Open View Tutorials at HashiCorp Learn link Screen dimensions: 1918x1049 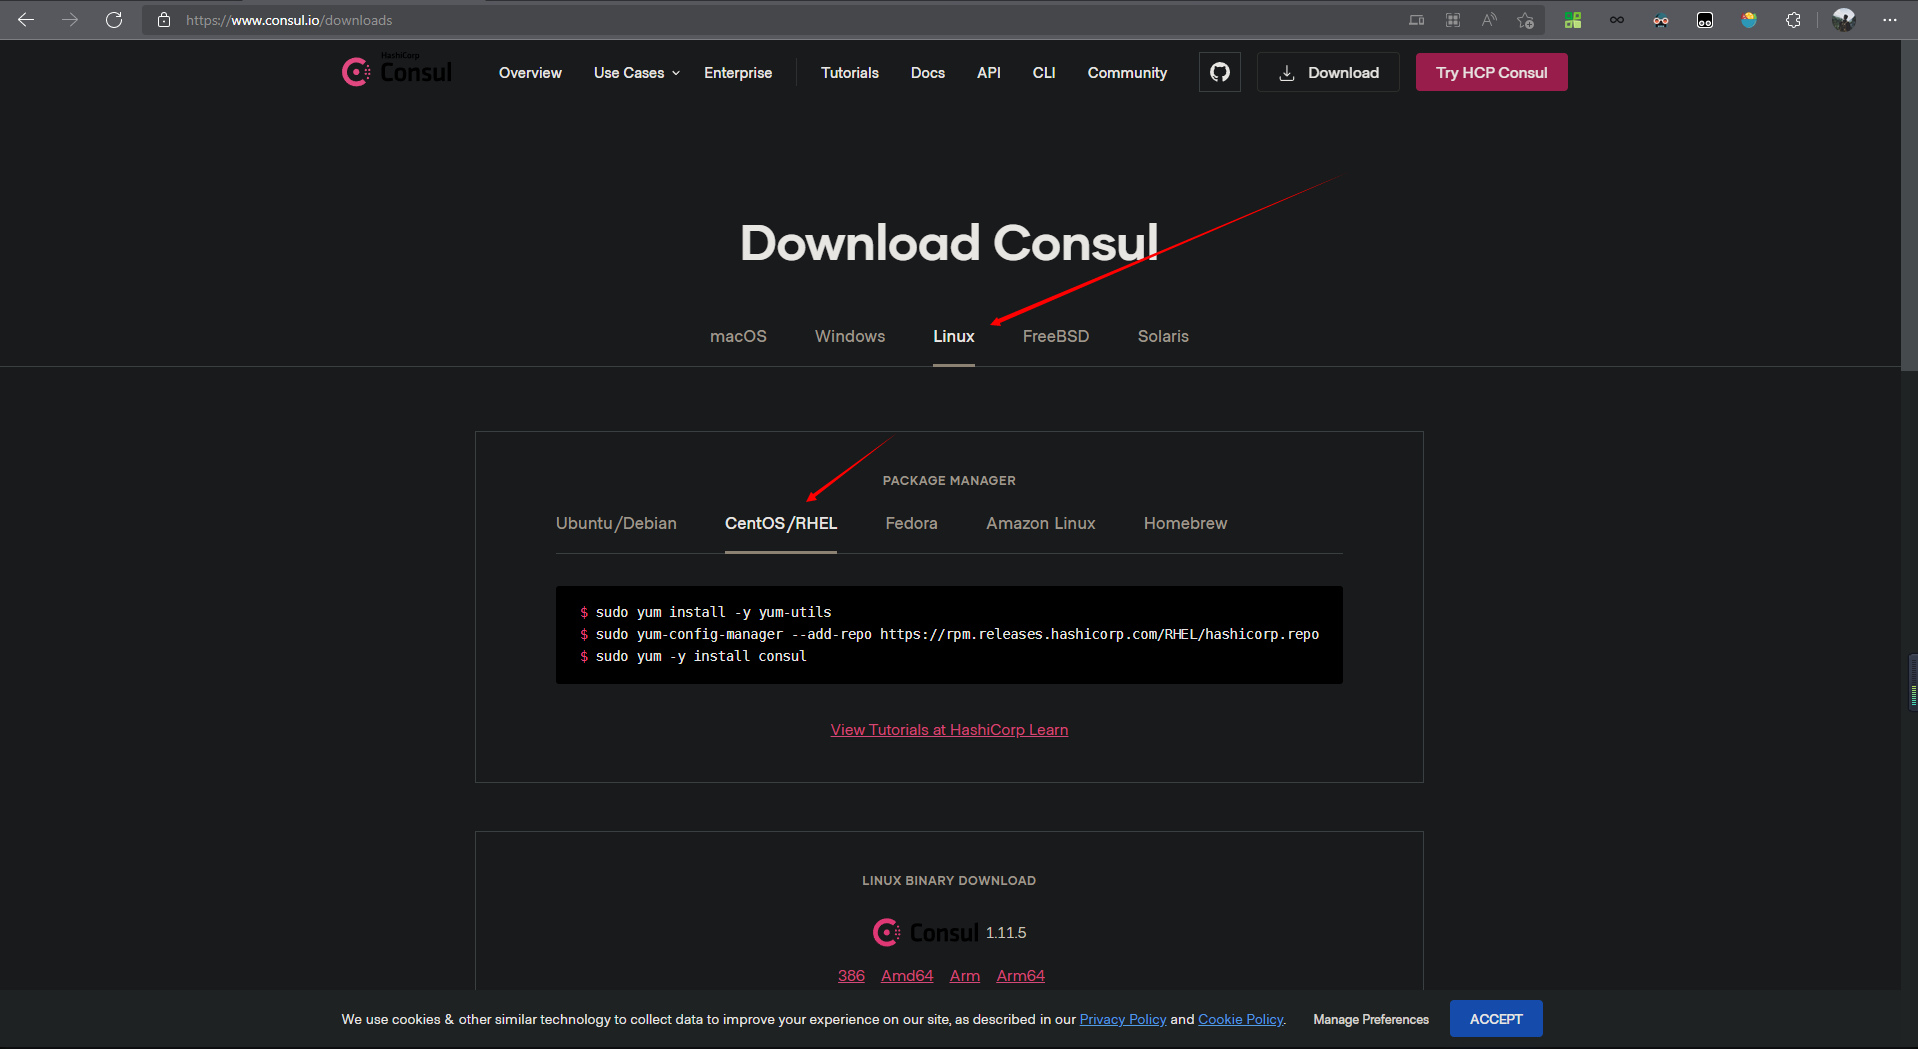pos(949,730)
